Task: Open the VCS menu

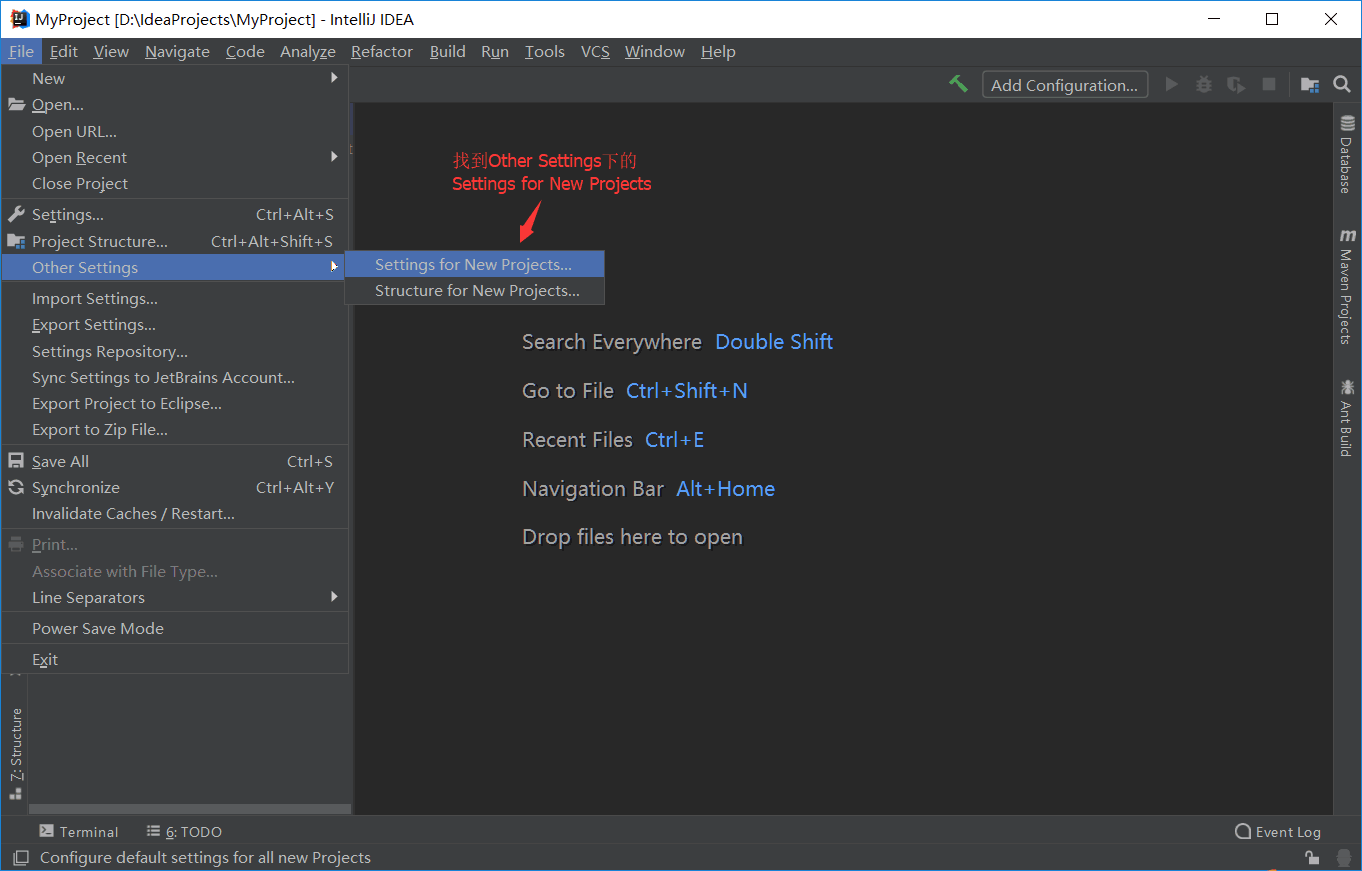Action: (x=595, y=51)
